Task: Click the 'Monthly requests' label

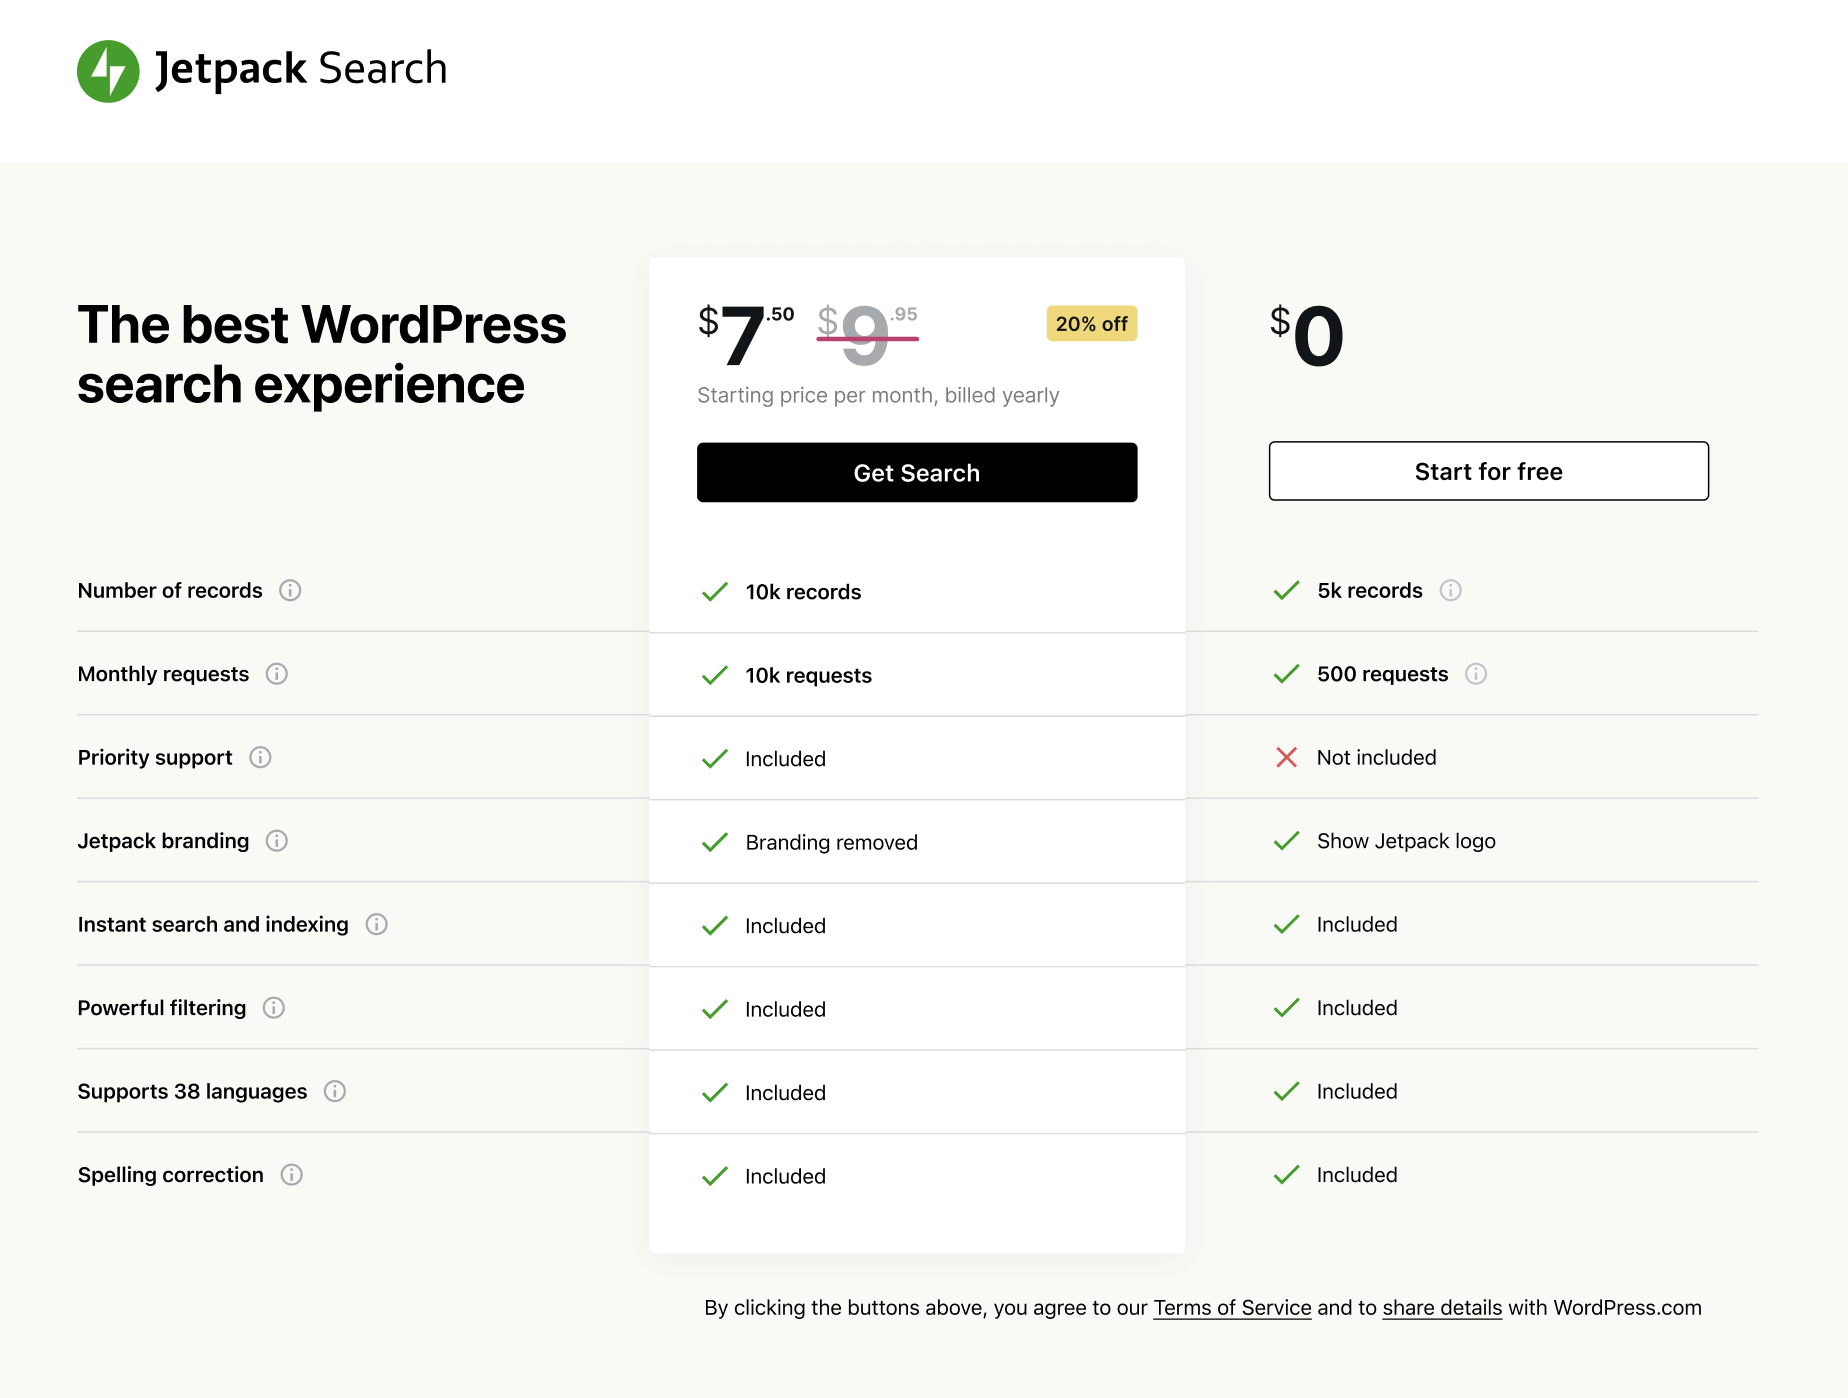Action: 163,674
